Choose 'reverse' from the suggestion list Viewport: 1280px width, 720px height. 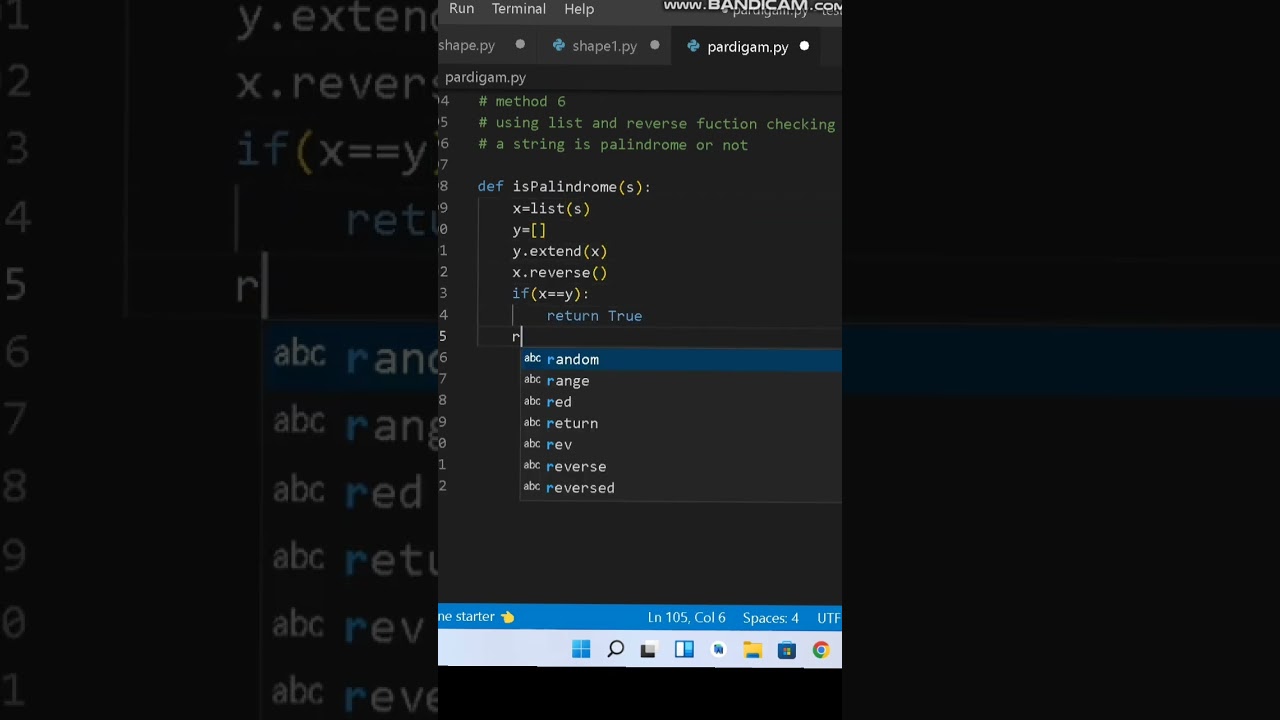tap(682, 466)
